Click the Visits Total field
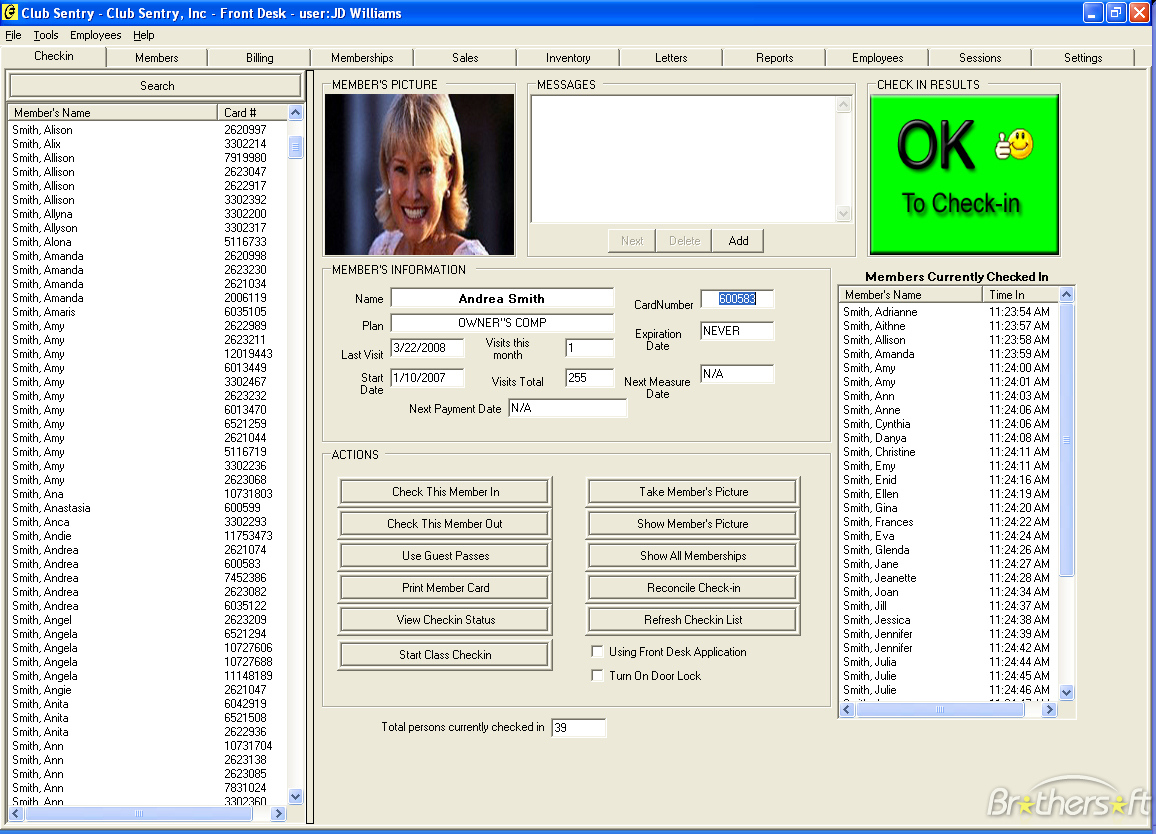This screenshot has height=834, width=1156. click(590, 378)
